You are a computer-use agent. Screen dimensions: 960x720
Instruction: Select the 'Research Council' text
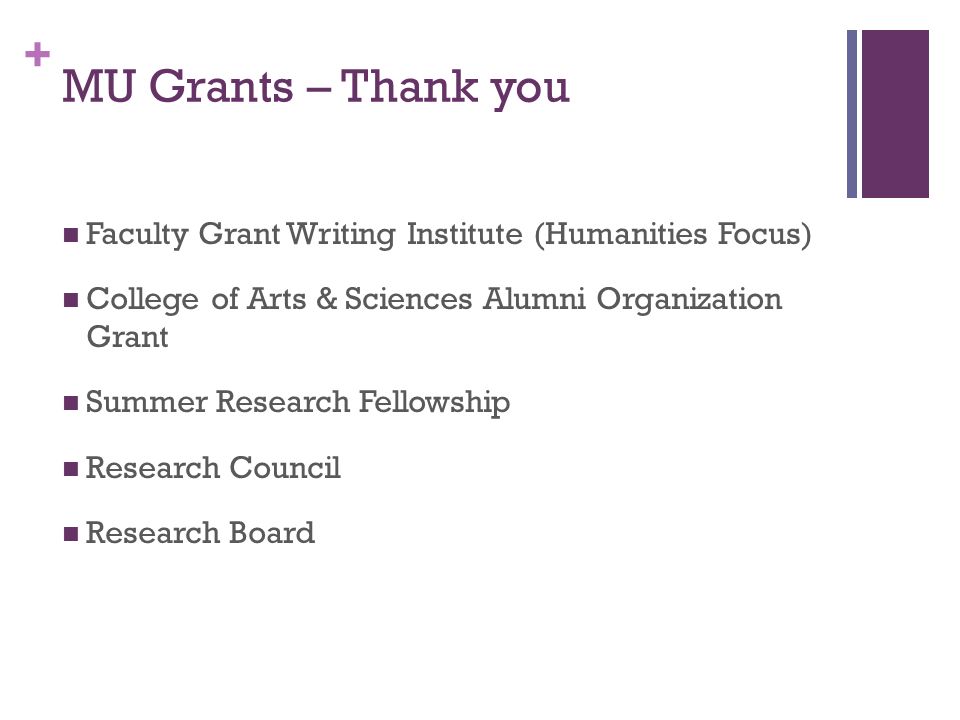coord(213,468)
